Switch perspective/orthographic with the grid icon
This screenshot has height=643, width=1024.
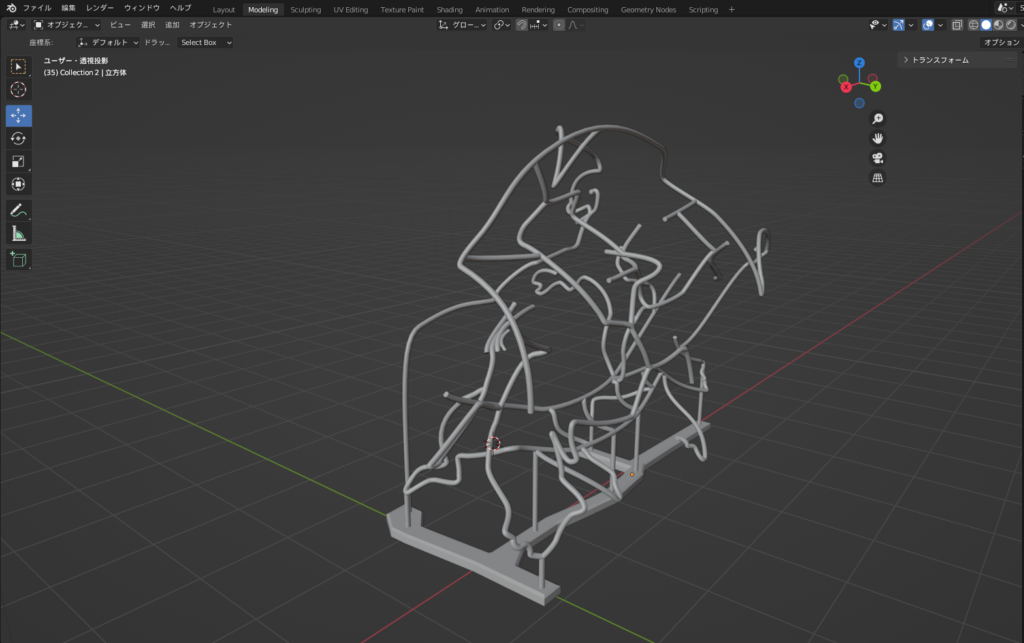point(878,178)
